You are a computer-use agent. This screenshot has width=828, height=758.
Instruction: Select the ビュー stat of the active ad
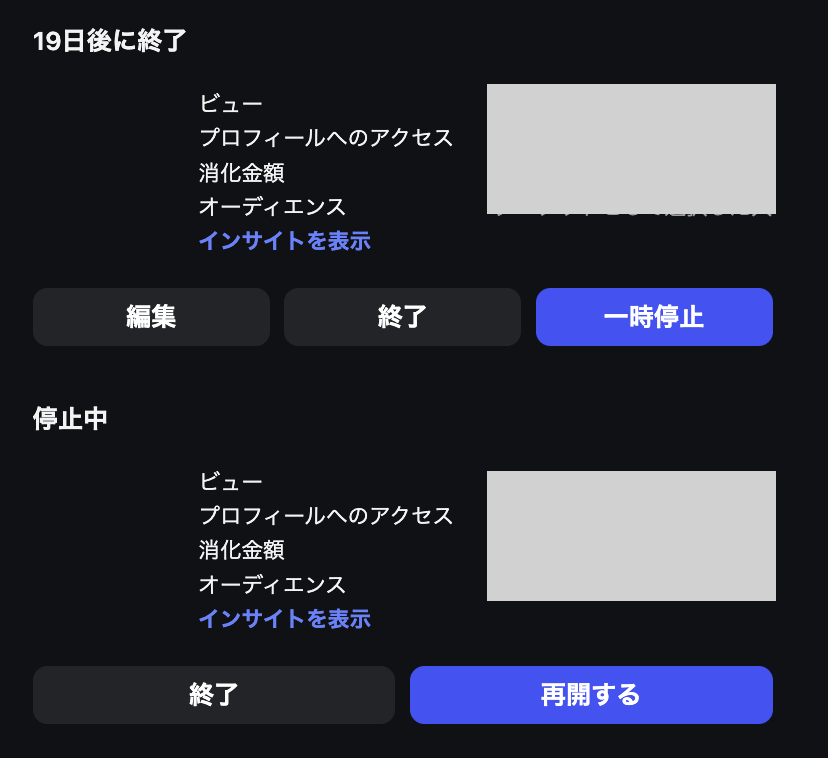tap(231, 103)
